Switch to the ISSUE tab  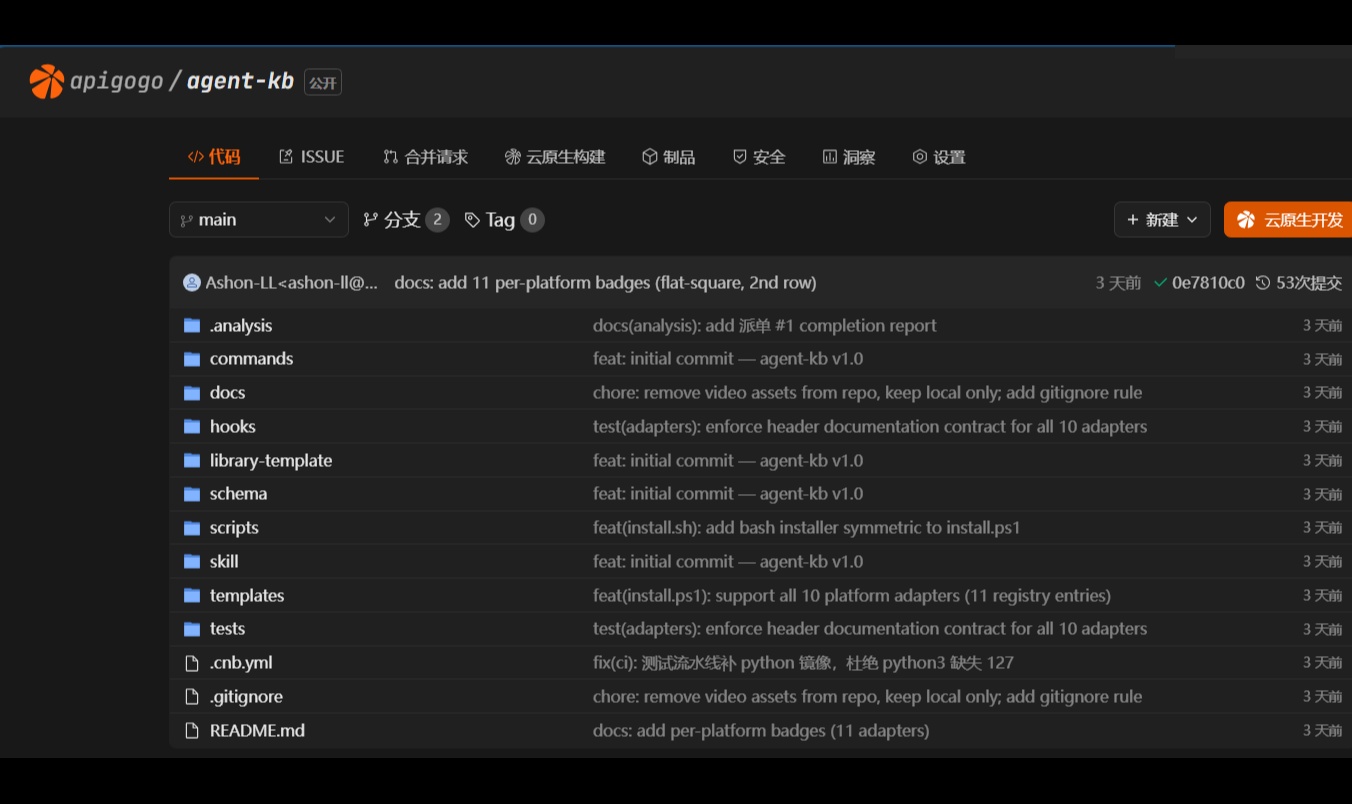[311, 157]
